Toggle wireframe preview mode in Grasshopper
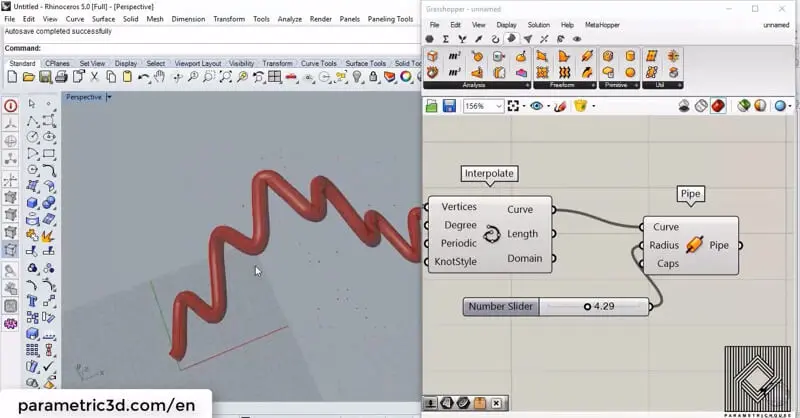800x418 pixels. coord(701,106)
